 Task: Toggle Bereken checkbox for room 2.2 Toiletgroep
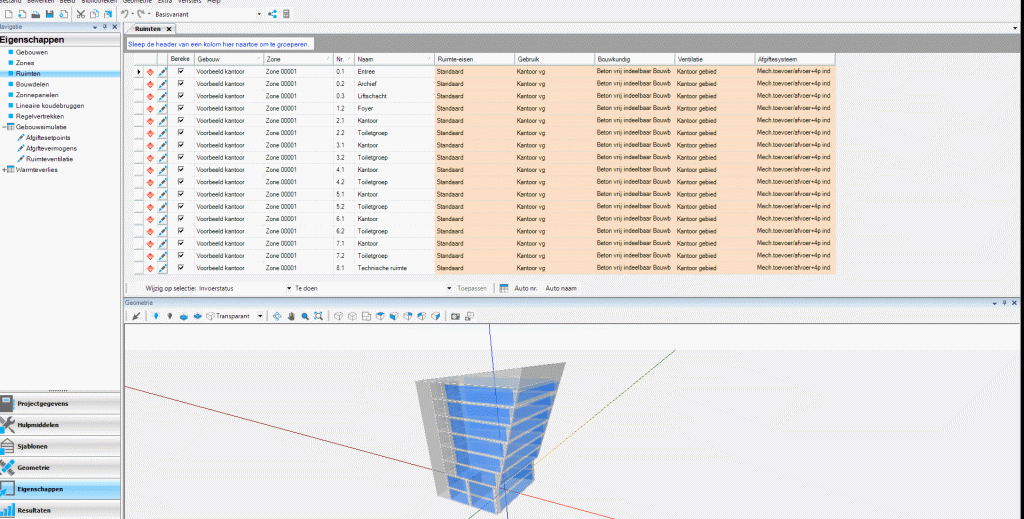pyautogui.click(x=181, y=133)
